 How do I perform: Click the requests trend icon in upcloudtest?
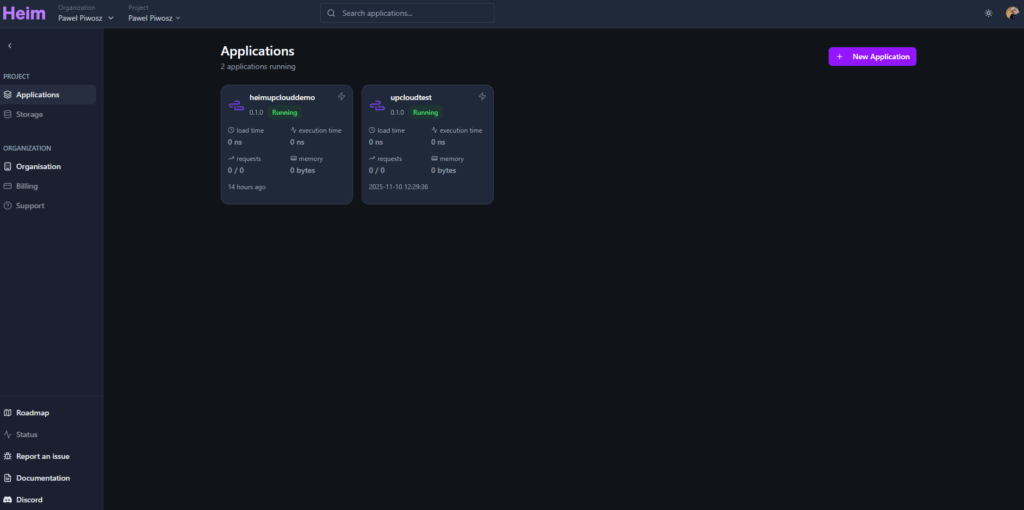372,158
